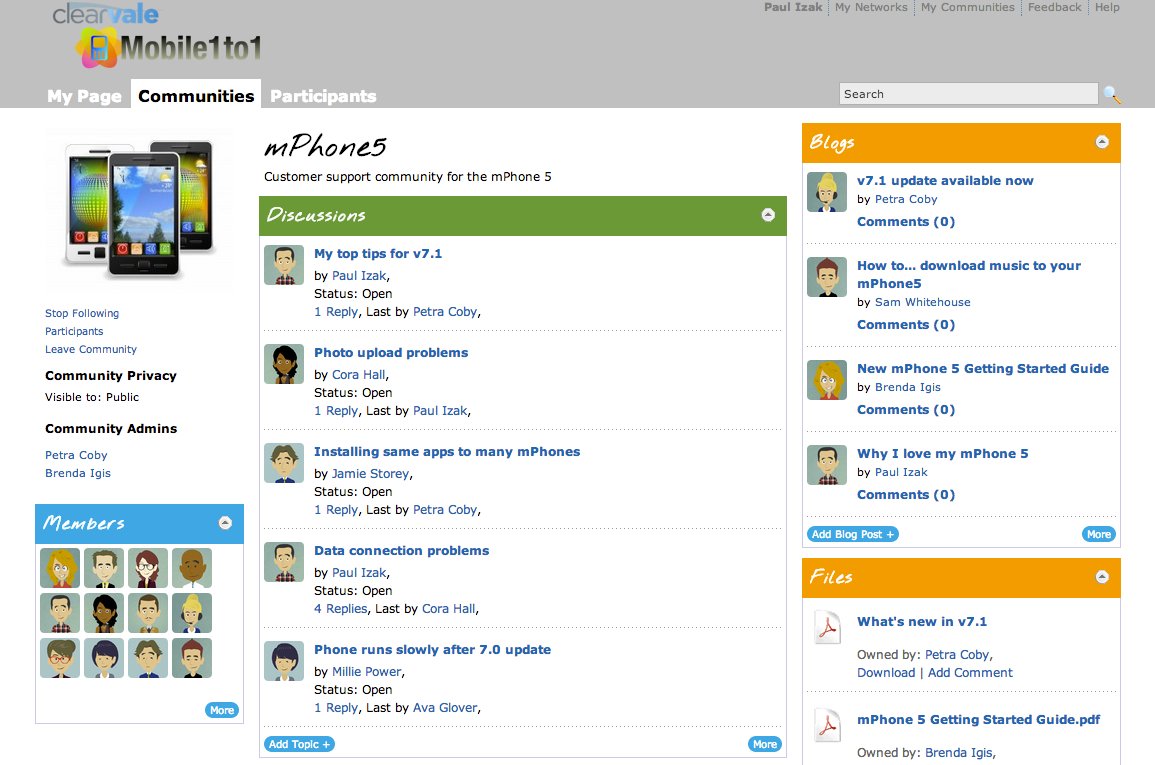The height and width of the screenshot is (765, 1155).
Task: Open My top tips for v7.1 discussion
Action: click(x=378, y=254)
